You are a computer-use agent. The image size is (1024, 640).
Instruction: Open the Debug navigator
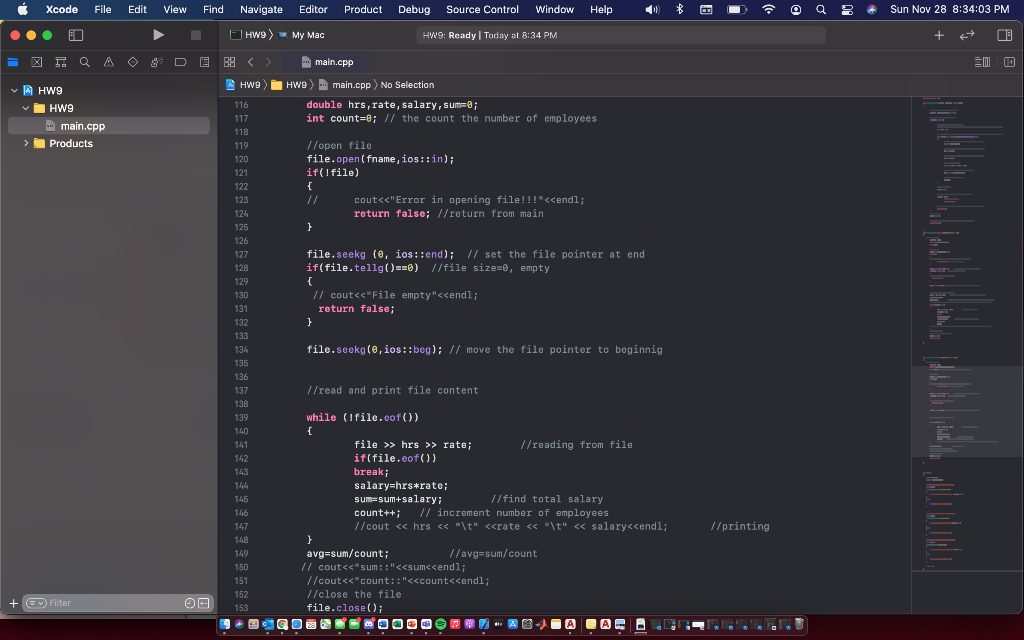pyautogui.click(x=157, y=62)
